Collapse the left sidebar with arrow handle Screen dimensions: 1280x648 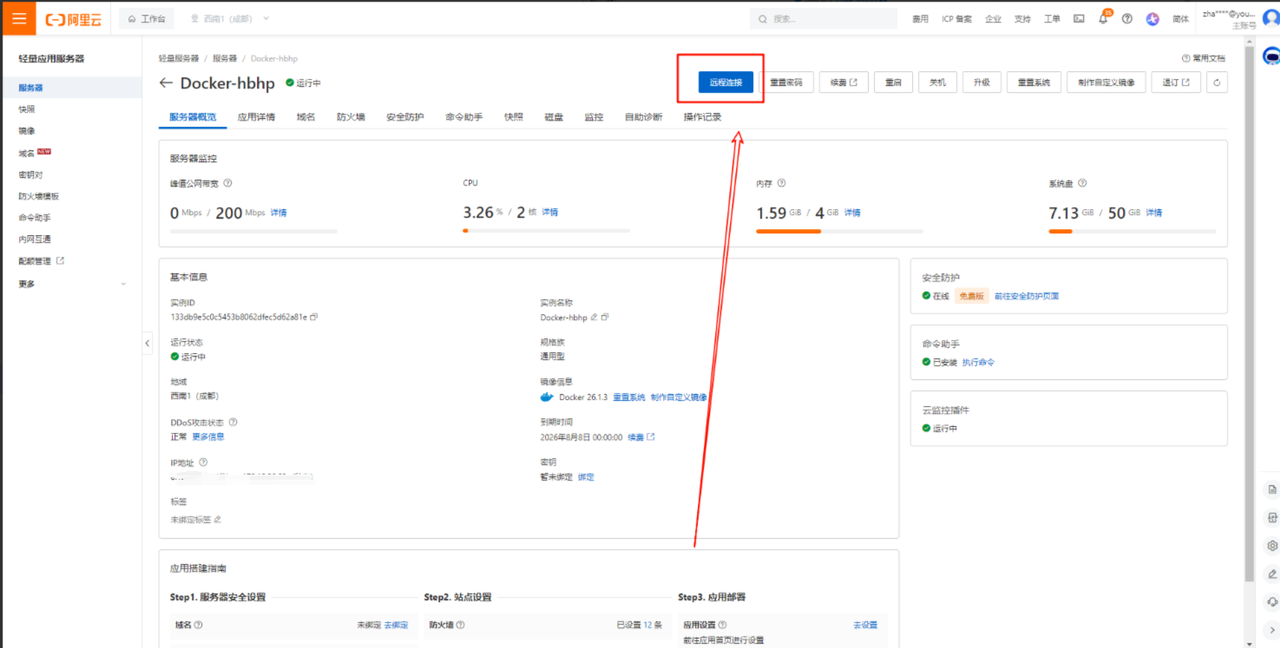tap(147, 343)
